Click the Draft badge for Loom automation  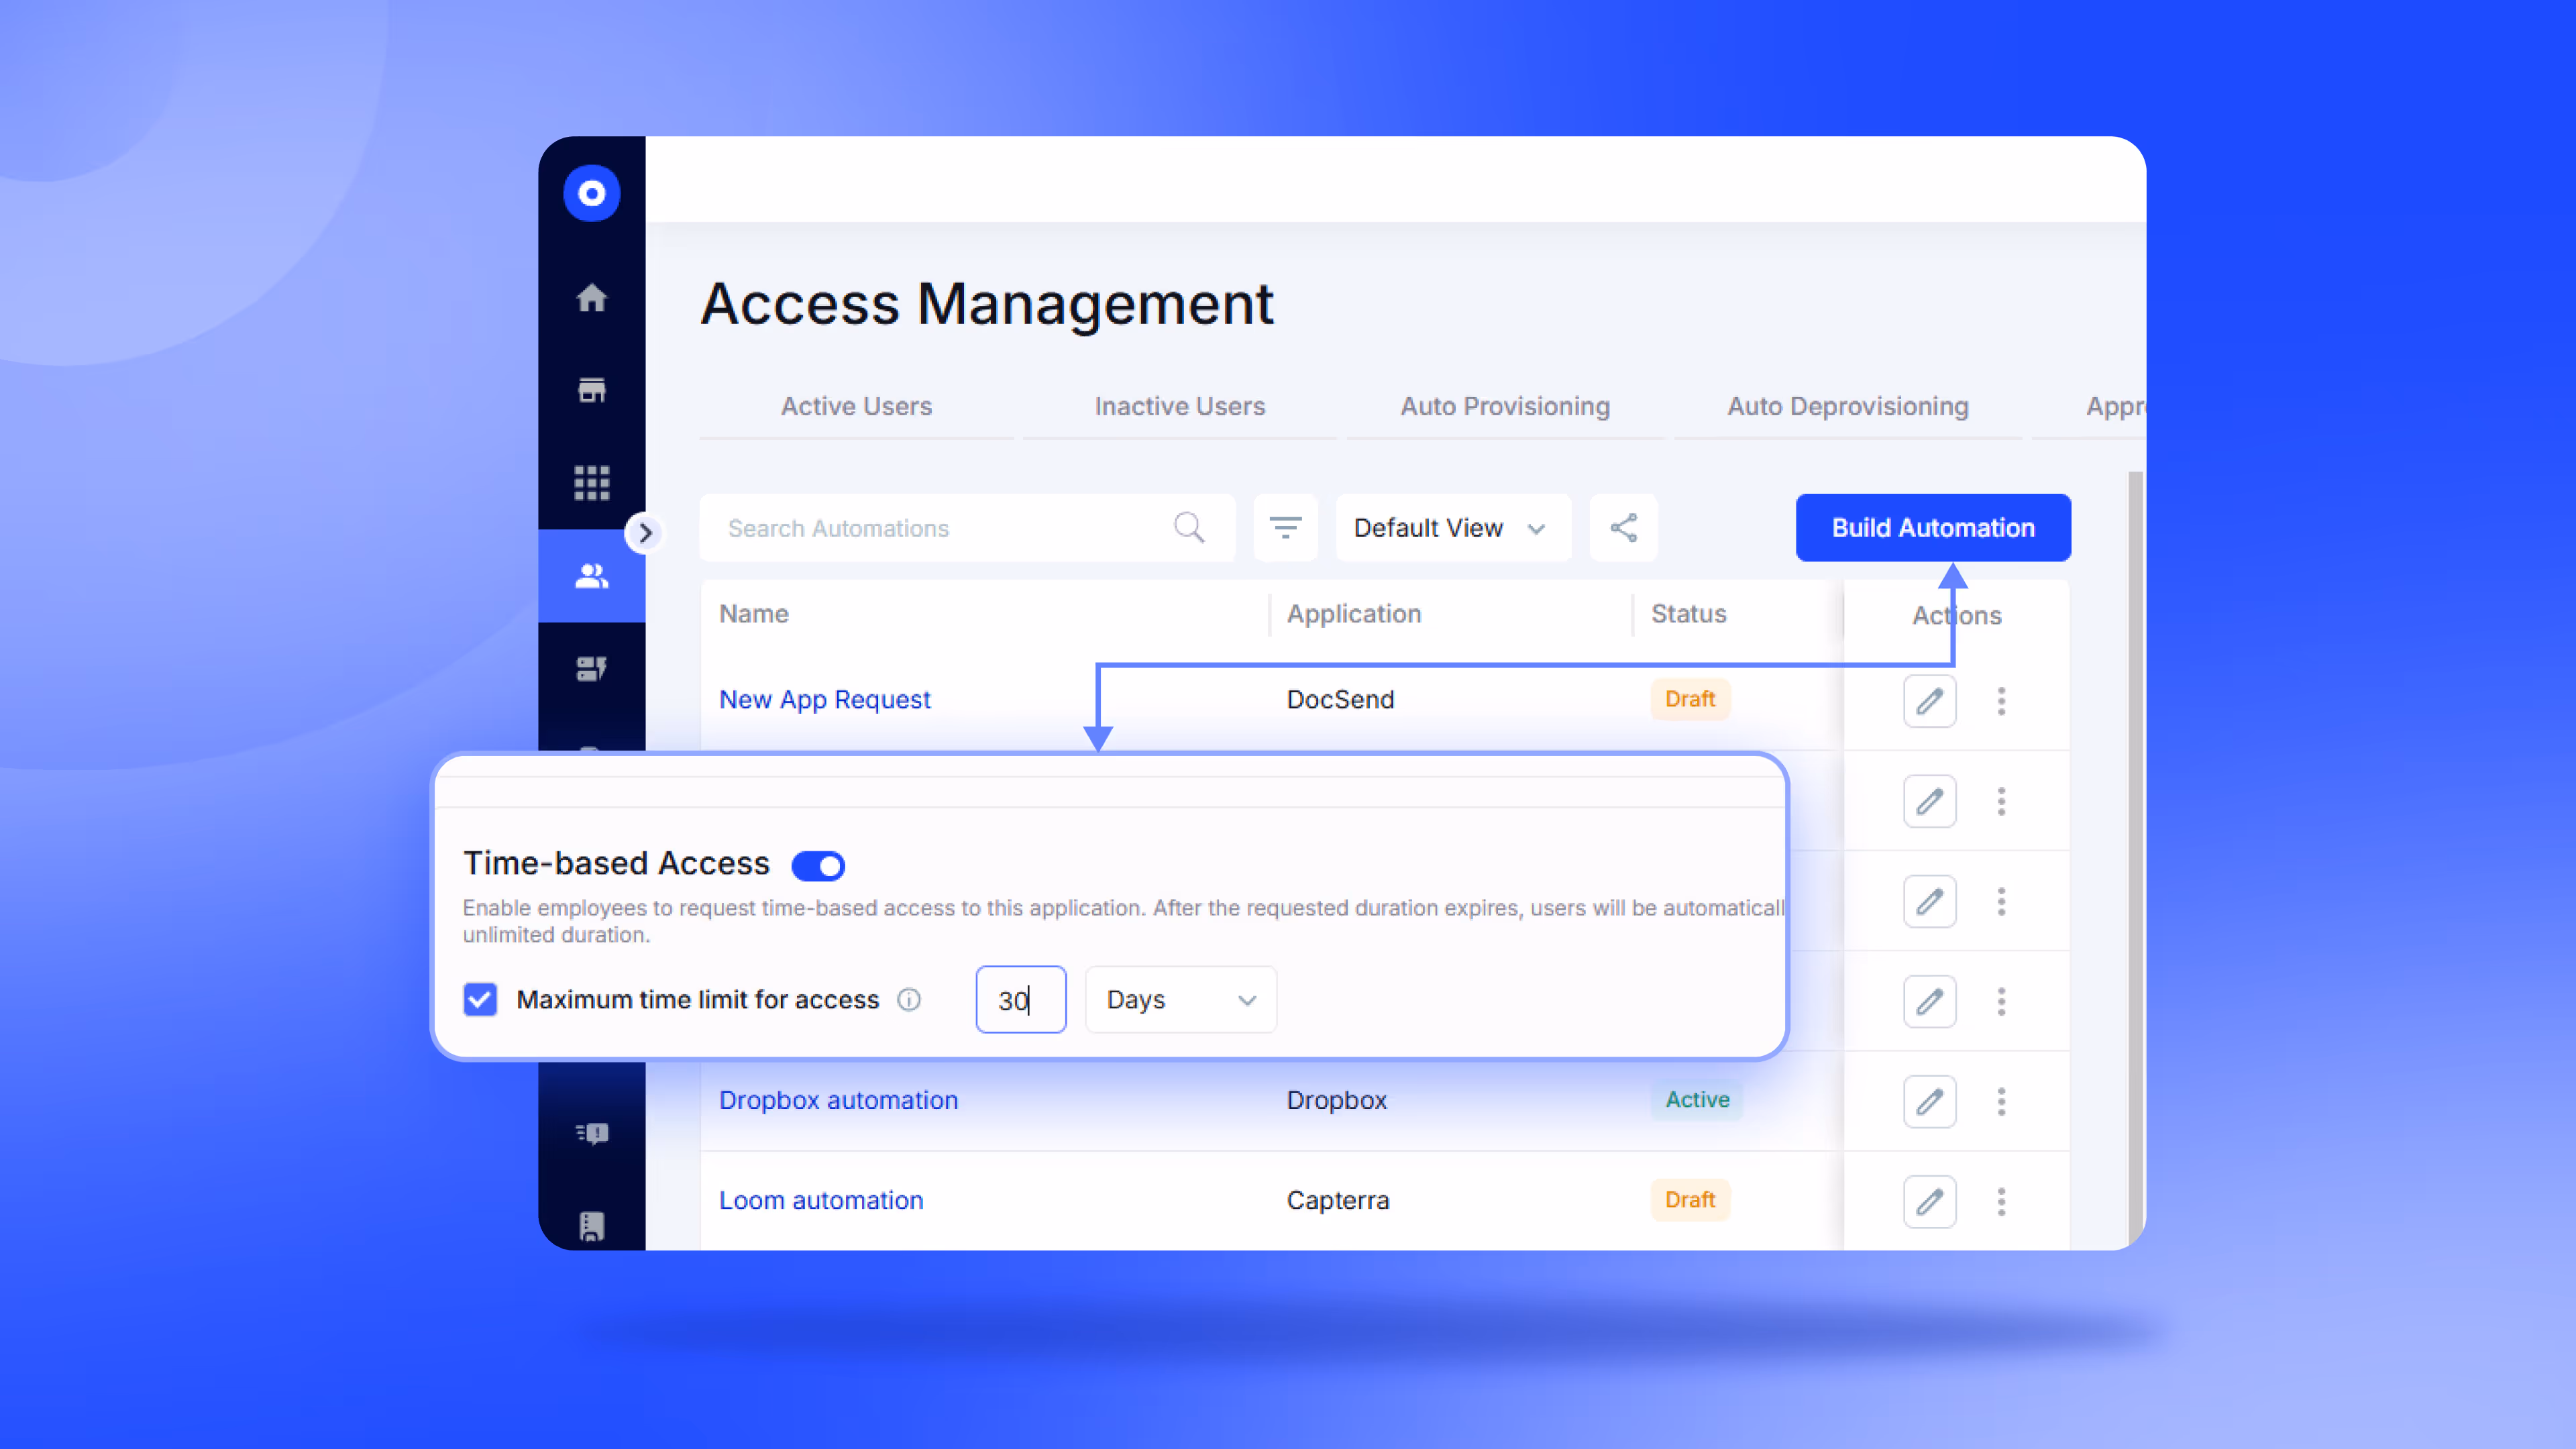(x=1689, y=1200)
